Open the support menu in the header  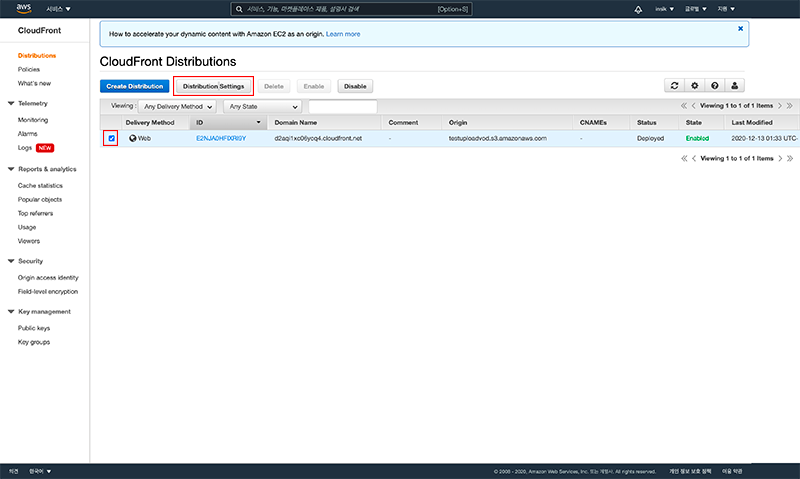[726, 9]
